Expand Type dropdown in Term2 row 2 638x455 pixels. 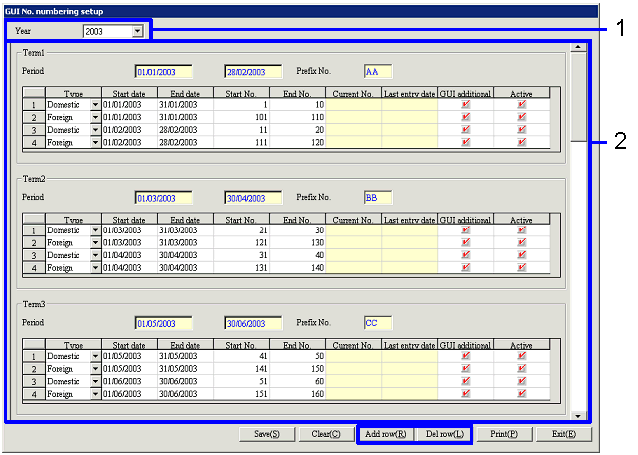pos(95,243)
